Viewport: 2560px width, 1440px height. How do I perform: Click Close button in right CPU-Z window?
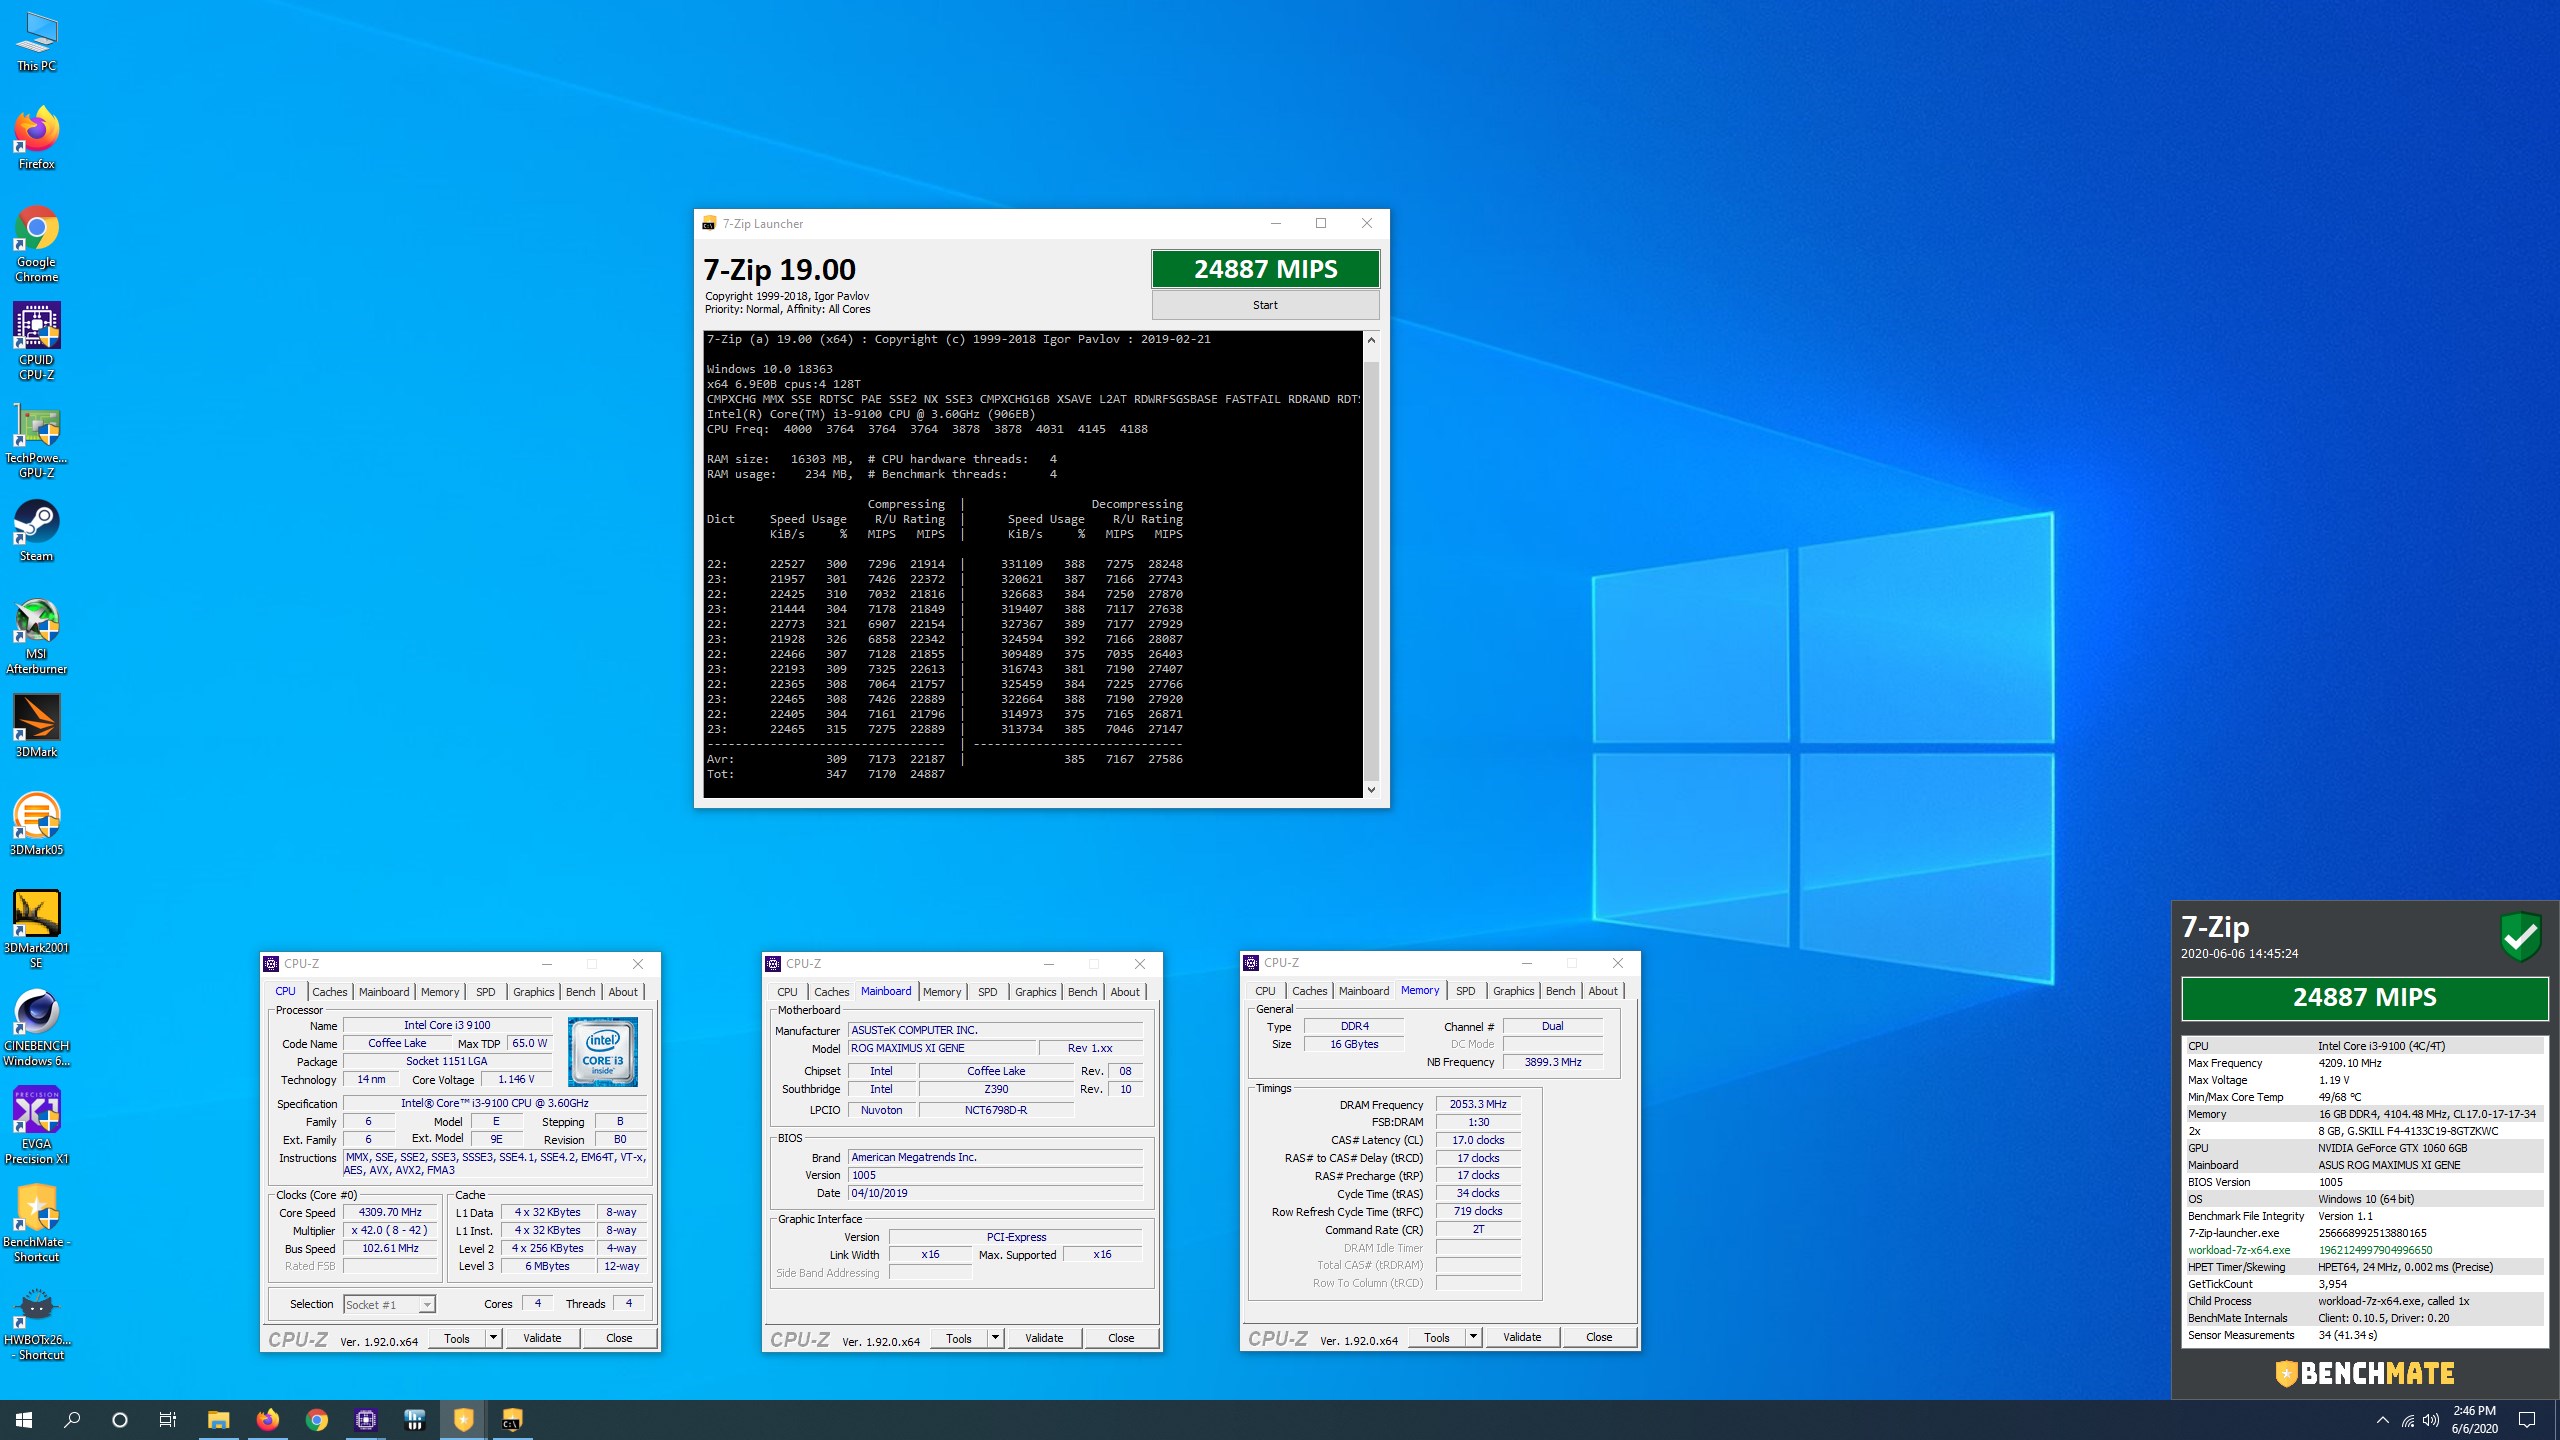coord(1599,1337)
